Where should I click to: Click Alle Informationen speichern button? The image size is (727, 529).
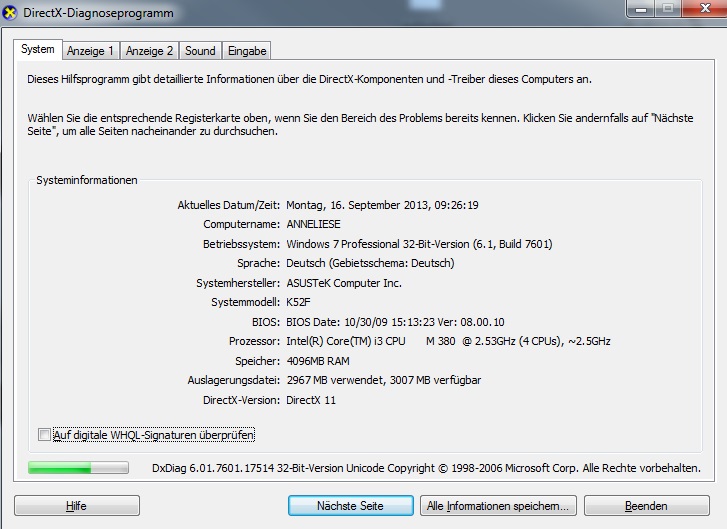pos(498,505)
